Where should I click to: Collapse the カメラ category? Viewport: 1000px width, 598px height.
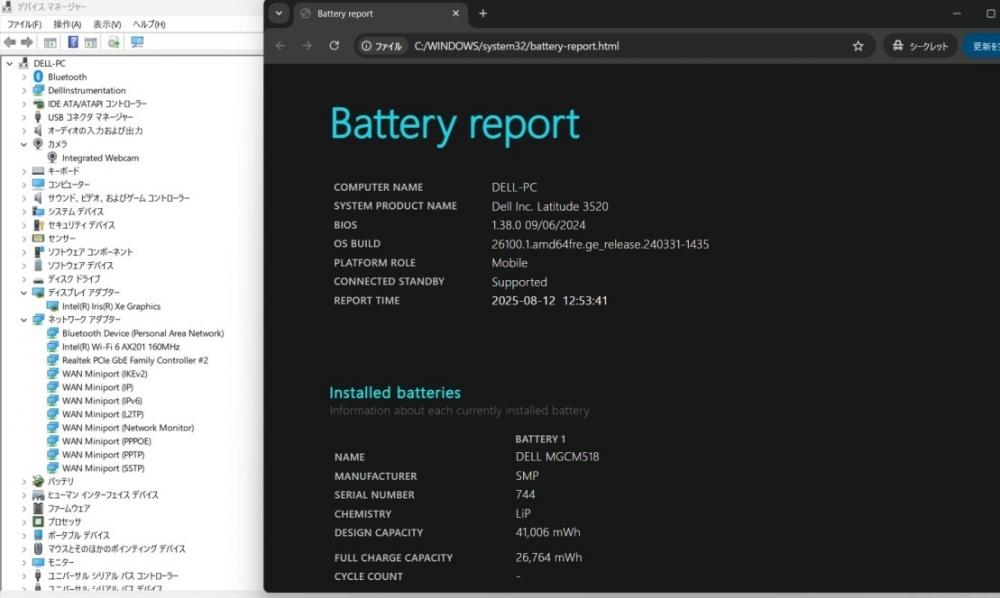[x=24, y=144]
